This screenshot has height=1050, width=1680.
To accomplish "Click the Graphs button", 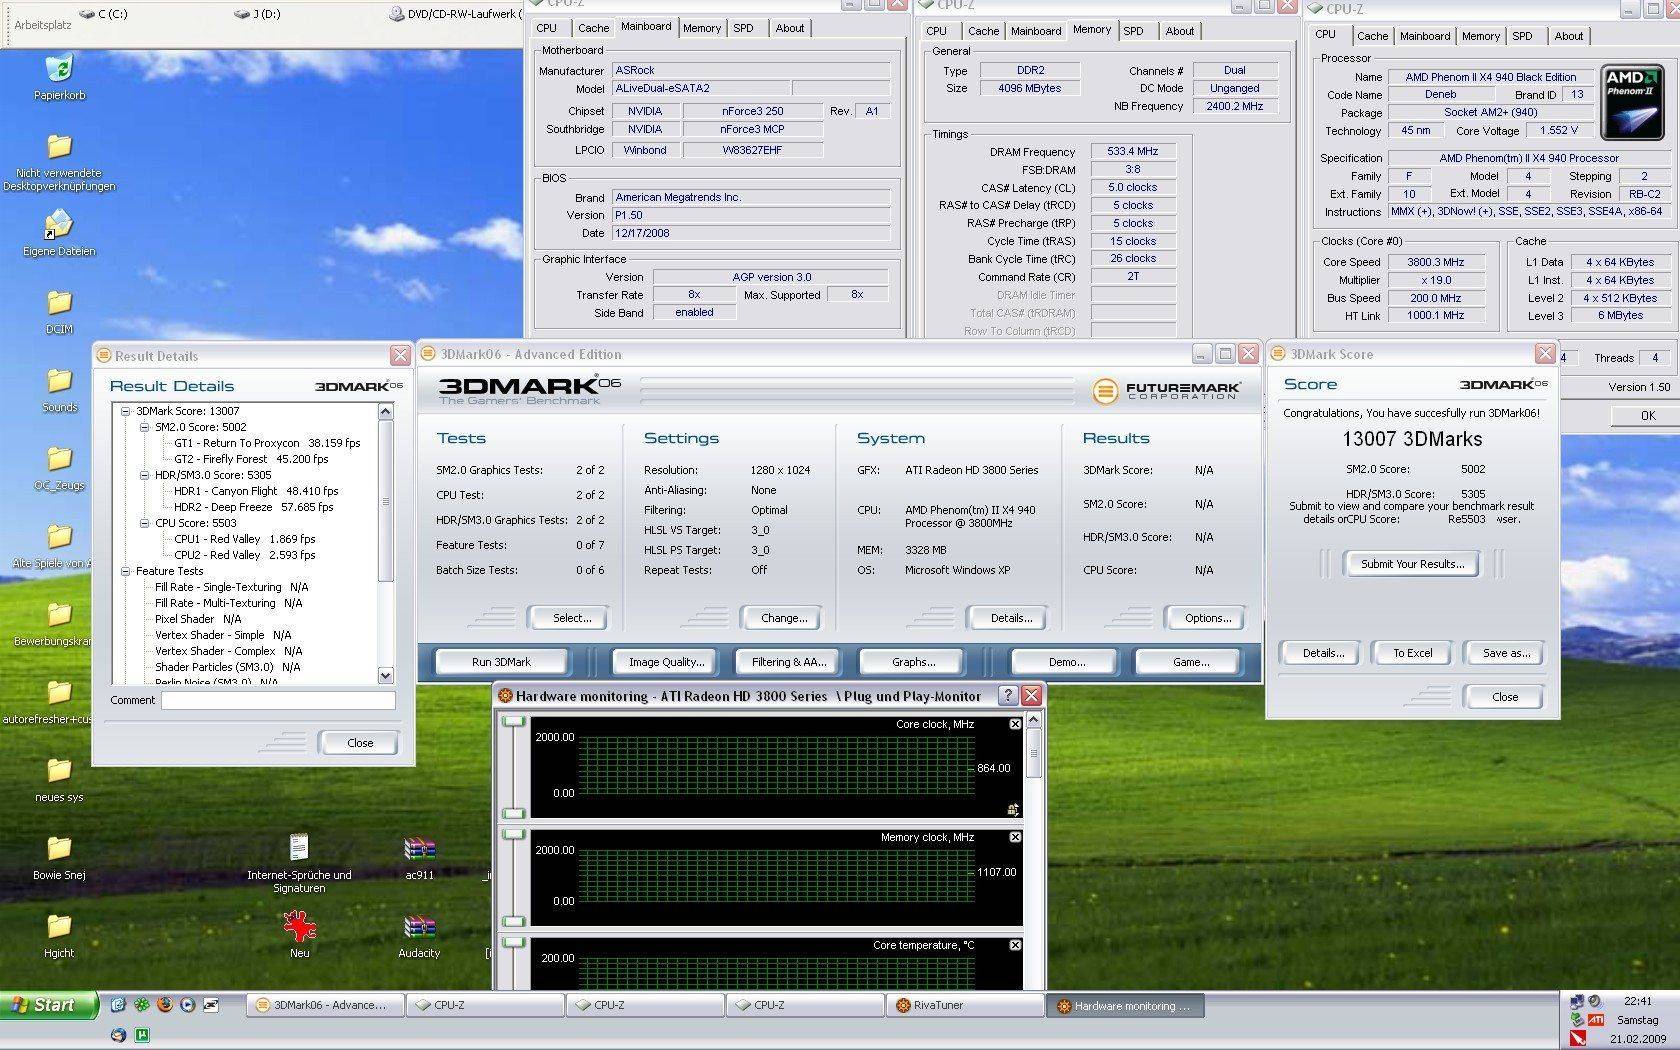I will pyautogui.click(x=913, y=662).
